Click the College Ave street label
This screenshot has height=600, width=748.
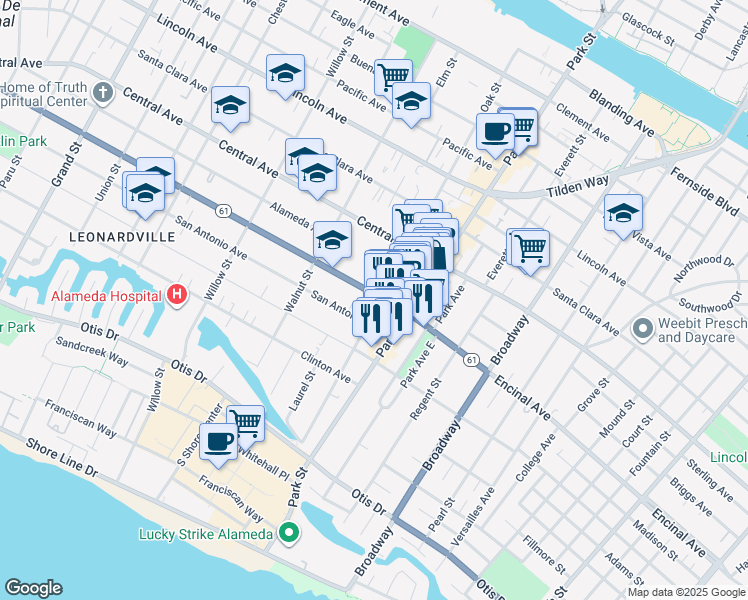point(536,458)
